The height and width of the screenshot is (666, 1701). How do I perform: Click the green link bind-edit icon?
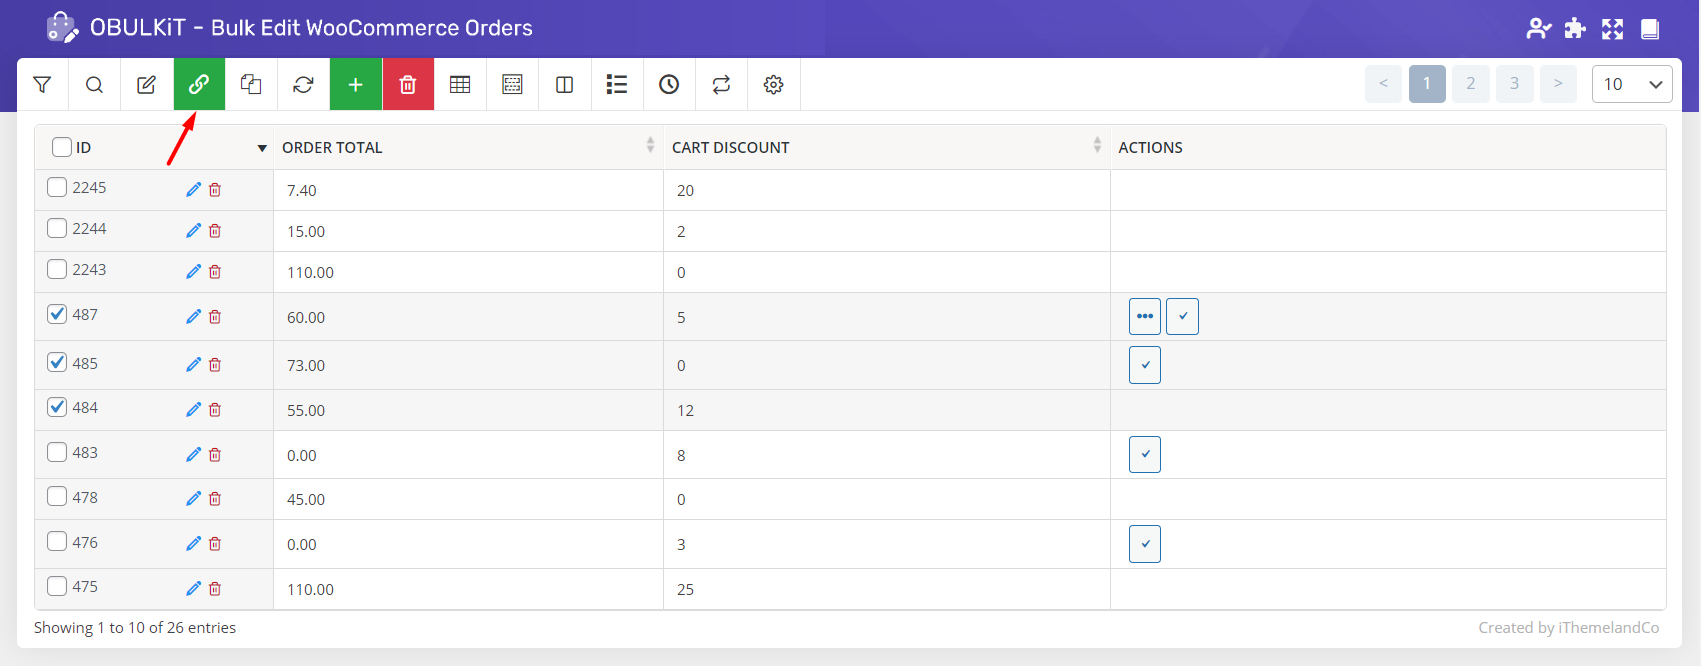(x=199, y=85)
